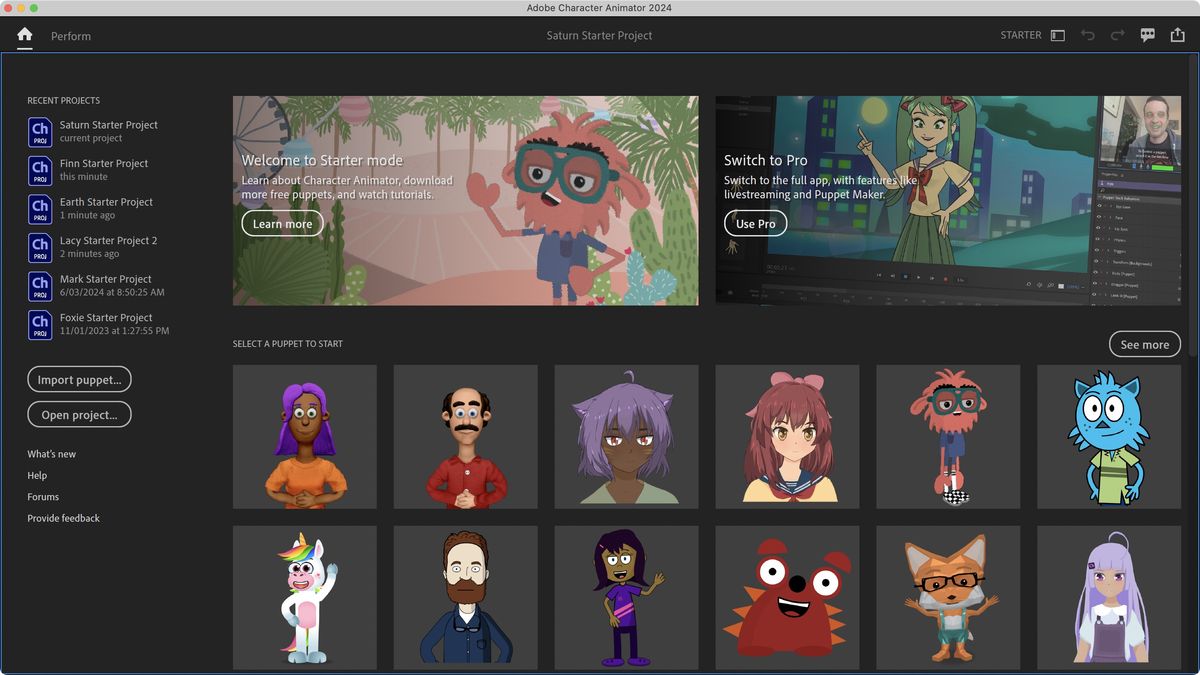Screen dimensions: 1200x675
Task: Redo using the redo arrow icon
Action: (x=1117, y=35)
